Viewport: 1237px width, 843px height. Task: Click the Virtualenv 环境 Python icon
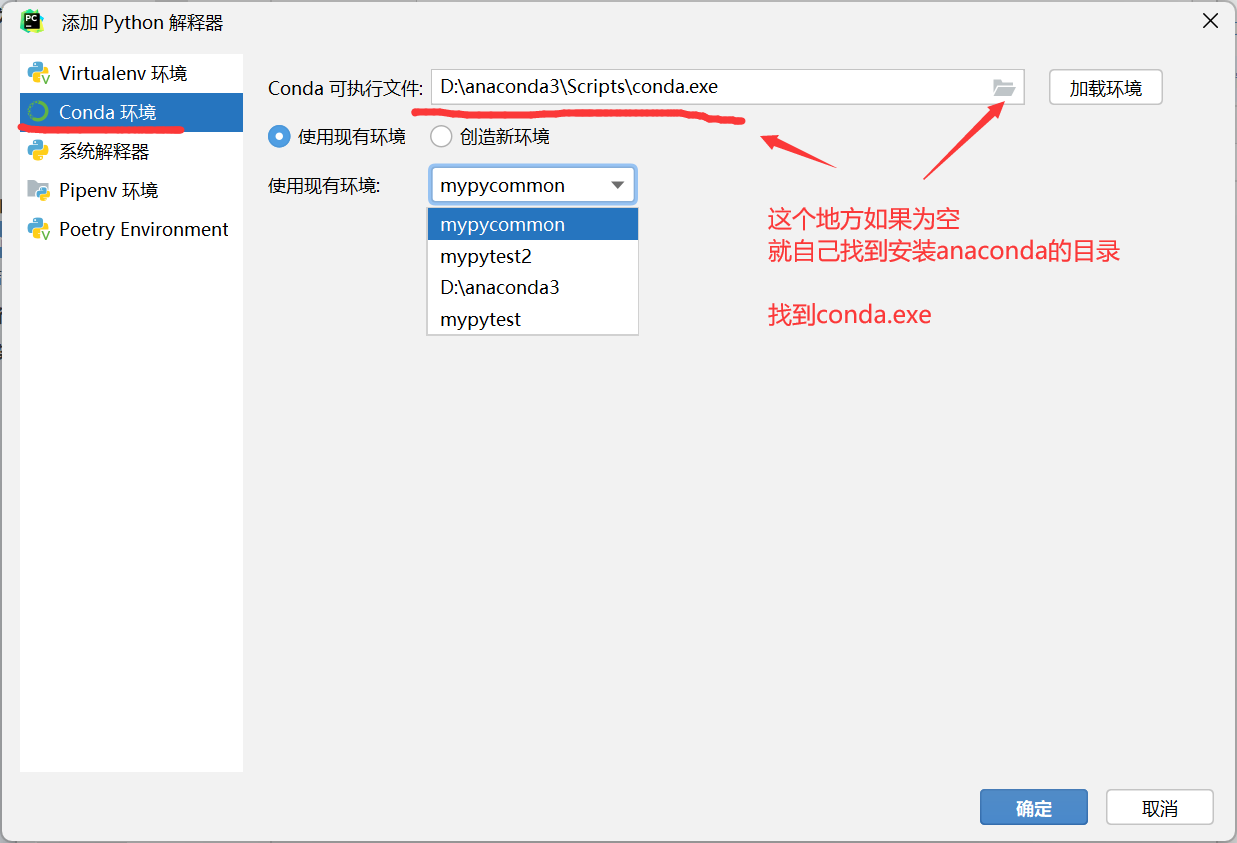[39, 73]
